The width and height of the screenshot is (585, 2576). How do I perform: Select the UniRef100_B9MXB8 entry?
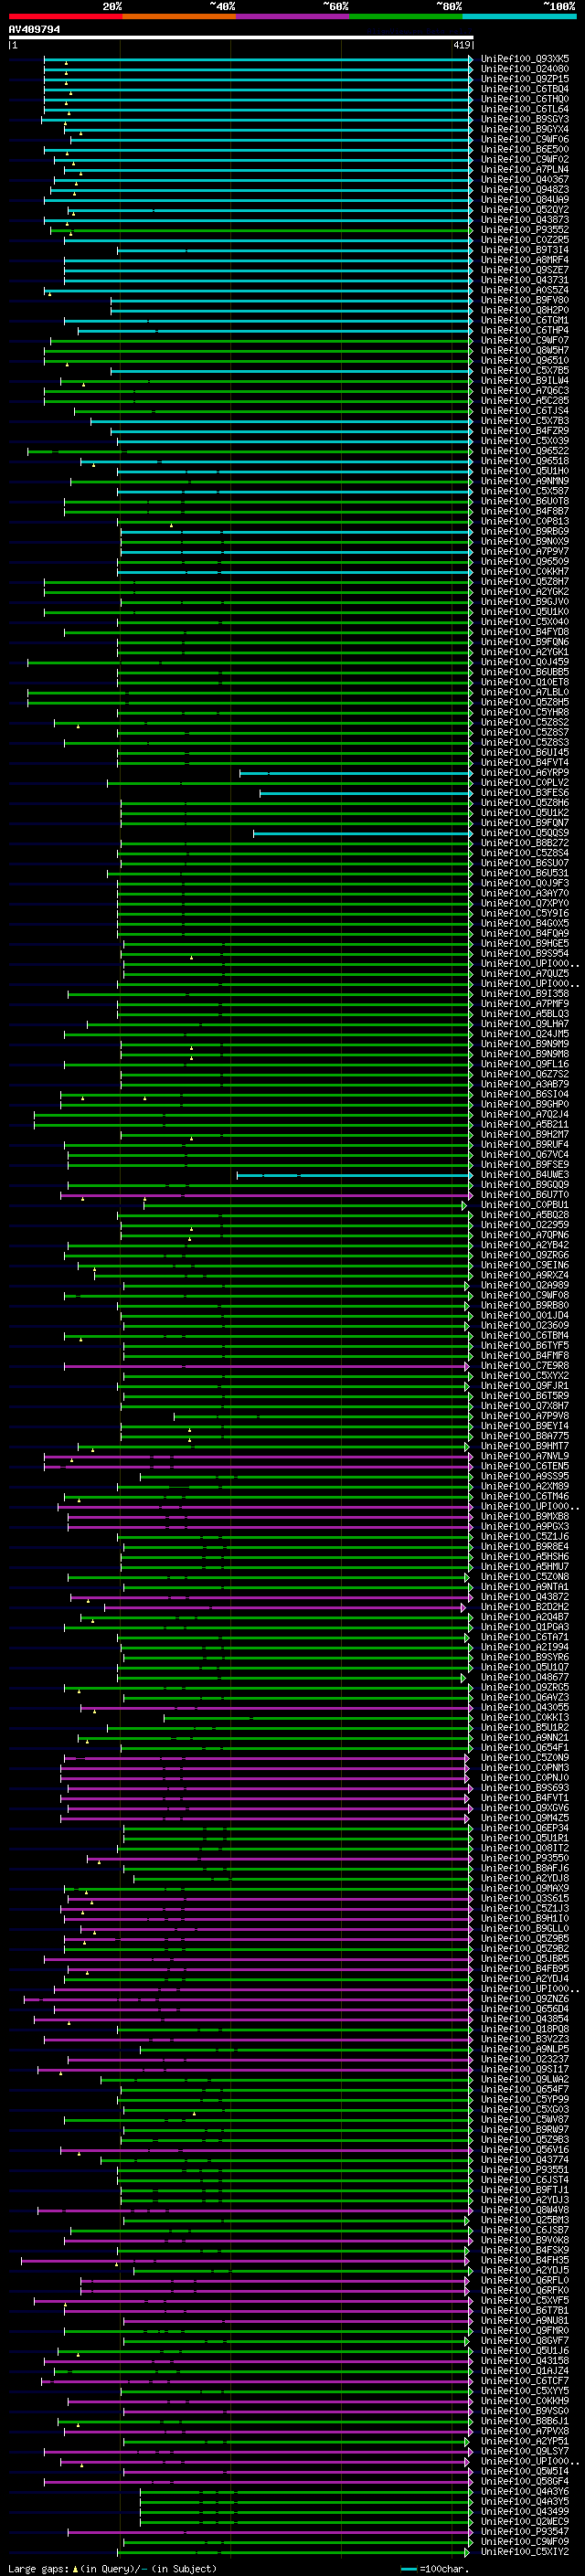pyautogui.click(x=525, y=1517)
